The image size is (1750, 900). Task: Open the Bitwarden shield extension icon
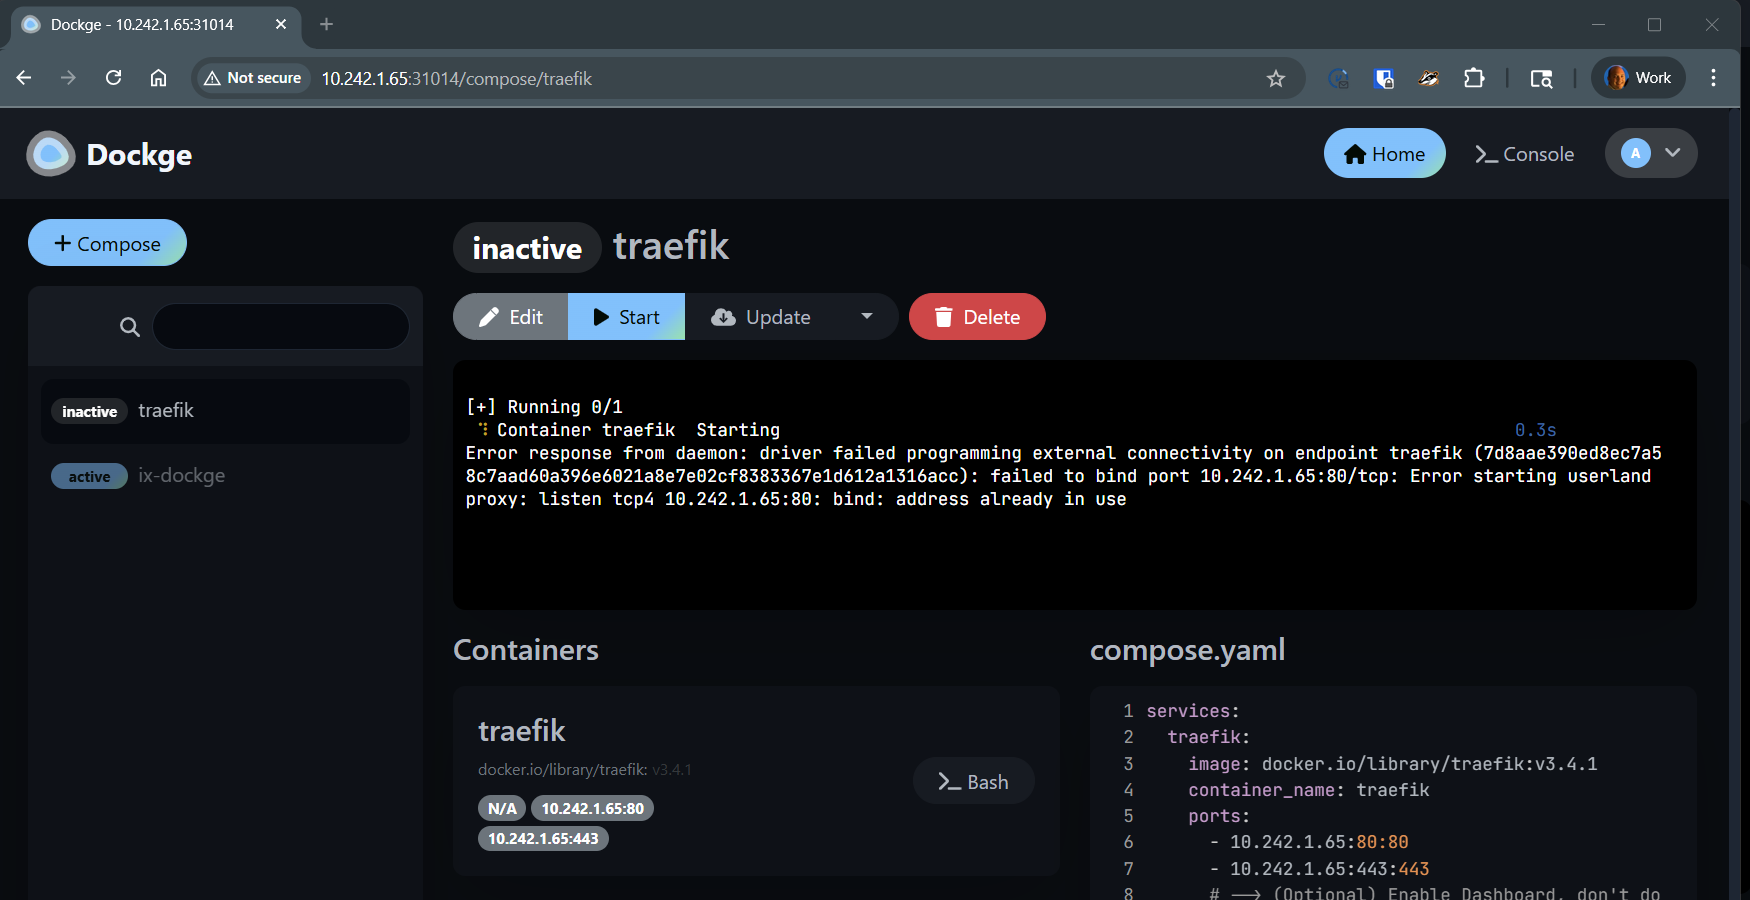(1384, 78)
